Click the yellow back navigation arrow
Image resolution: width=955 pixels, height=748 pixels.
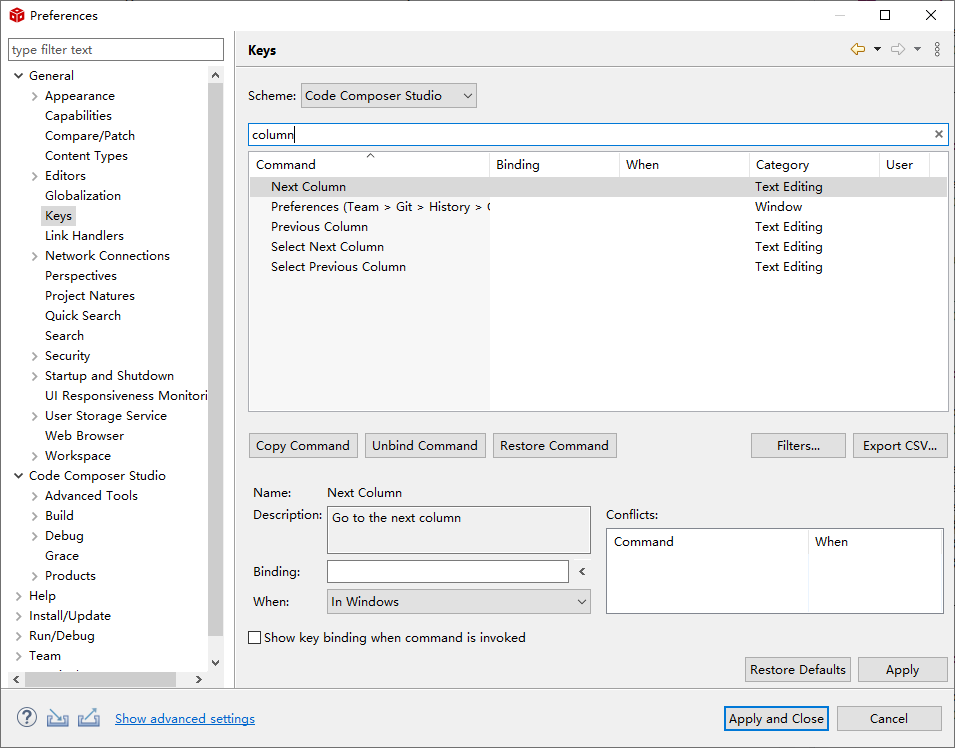tap(857, 49)
